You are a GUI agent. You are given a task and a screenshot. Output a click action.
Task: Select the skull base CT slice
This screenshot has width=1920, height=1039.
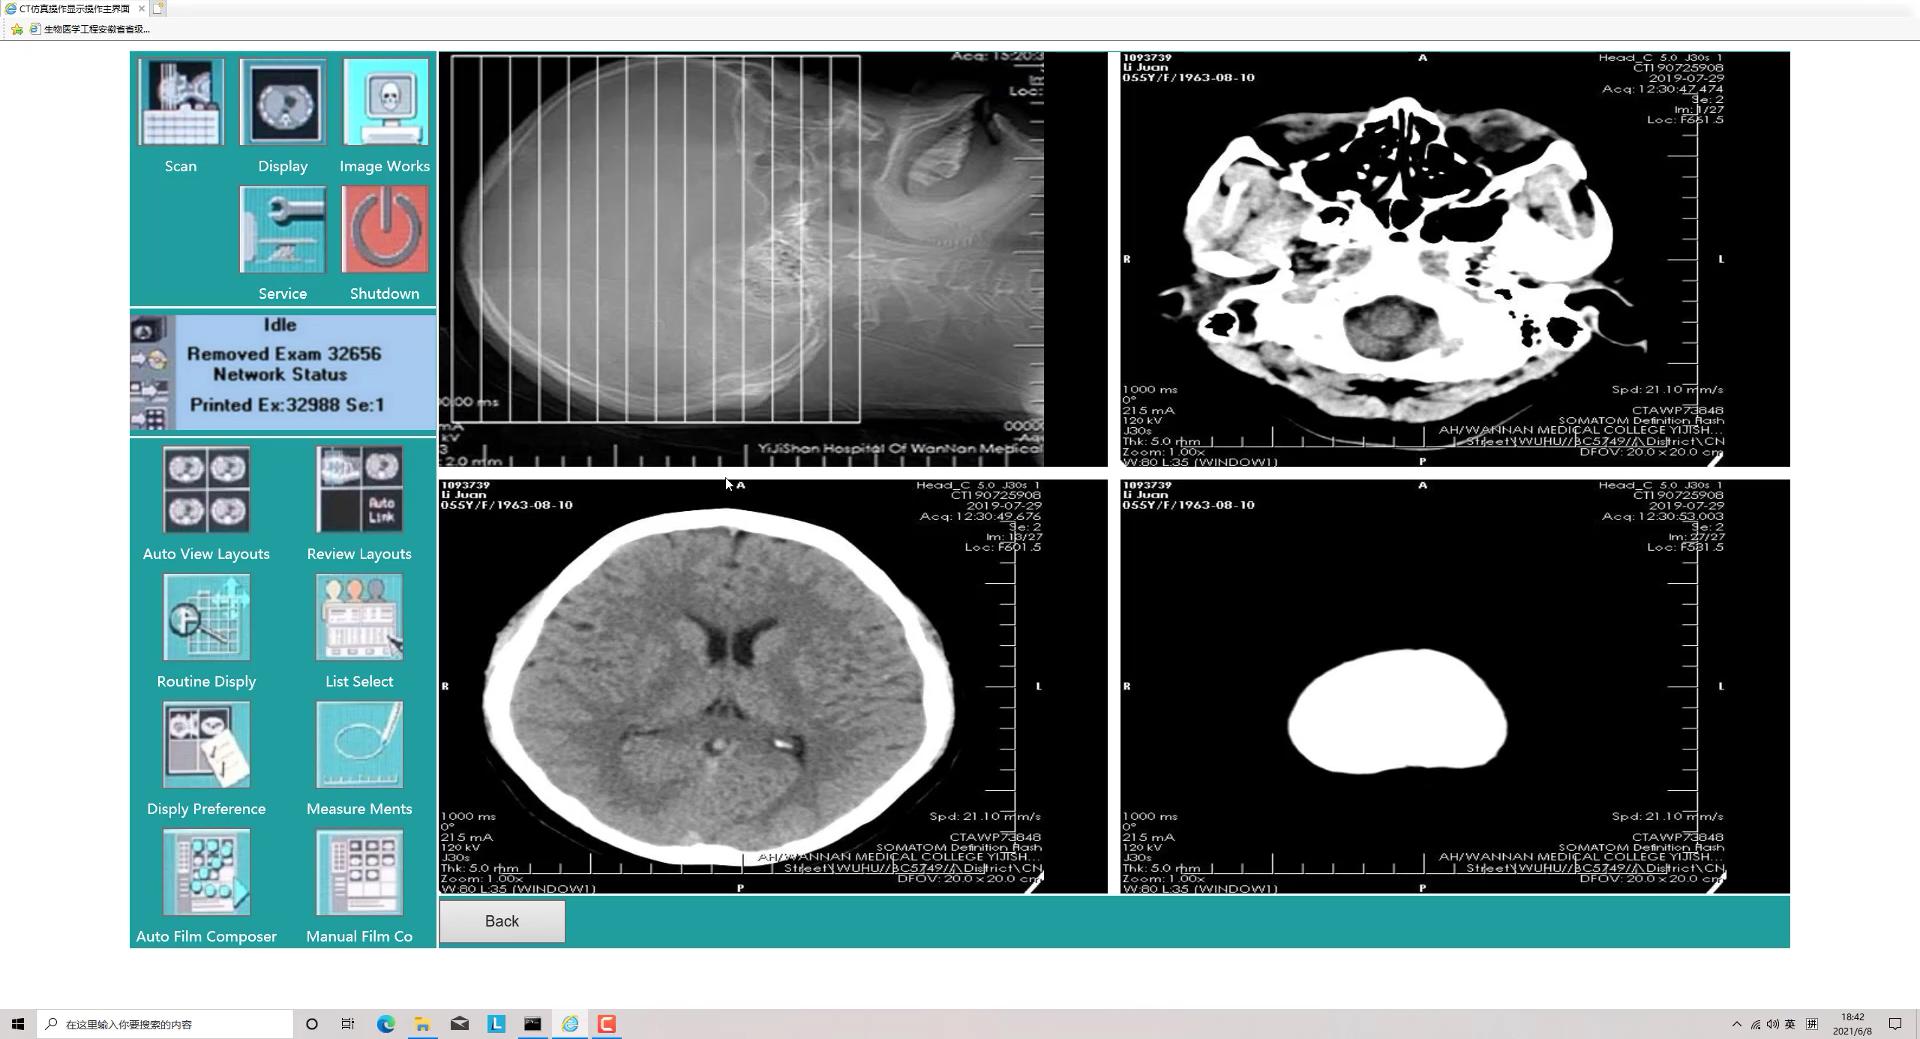pos(1455,259)
